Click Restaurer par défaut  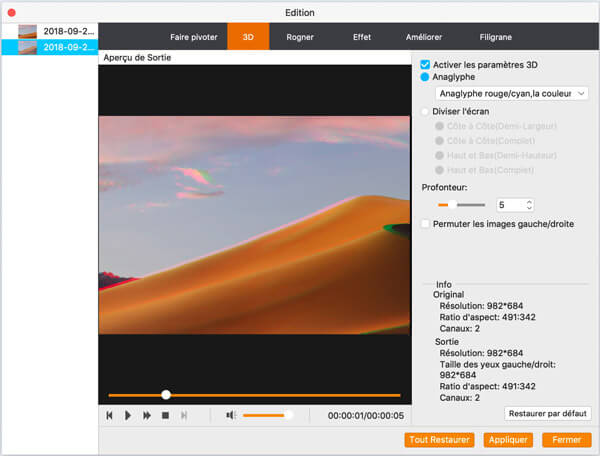coord(548,413)
